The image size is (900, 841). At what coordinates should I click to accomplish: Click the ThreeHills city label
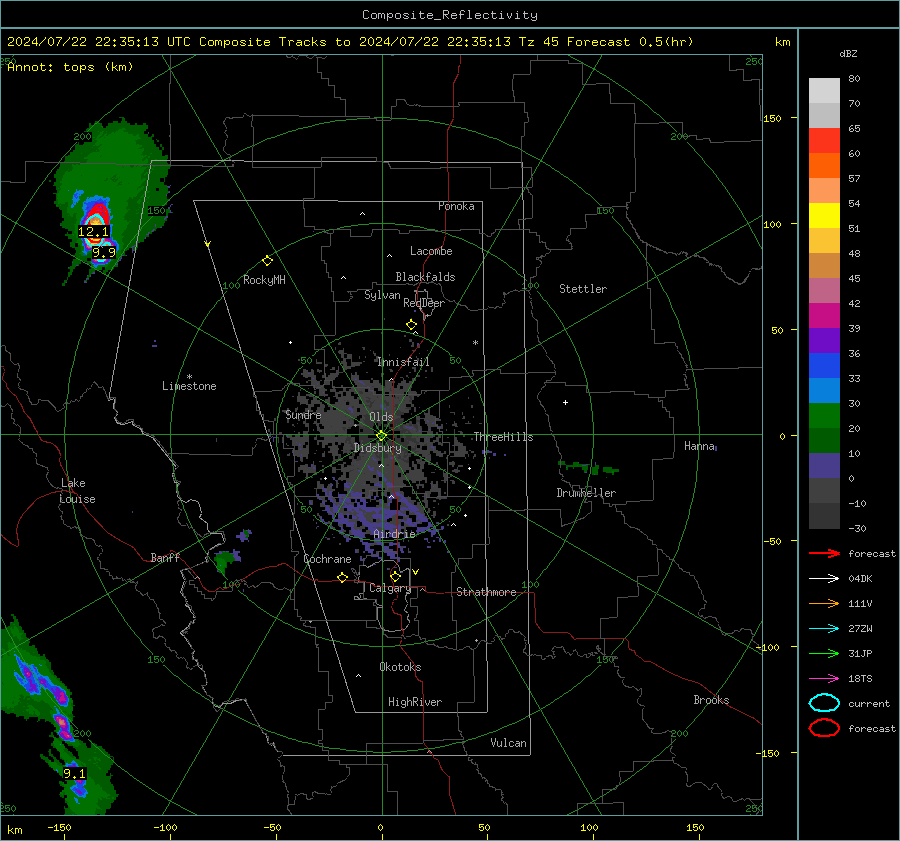pyautogui.click(x=503, y=437)
